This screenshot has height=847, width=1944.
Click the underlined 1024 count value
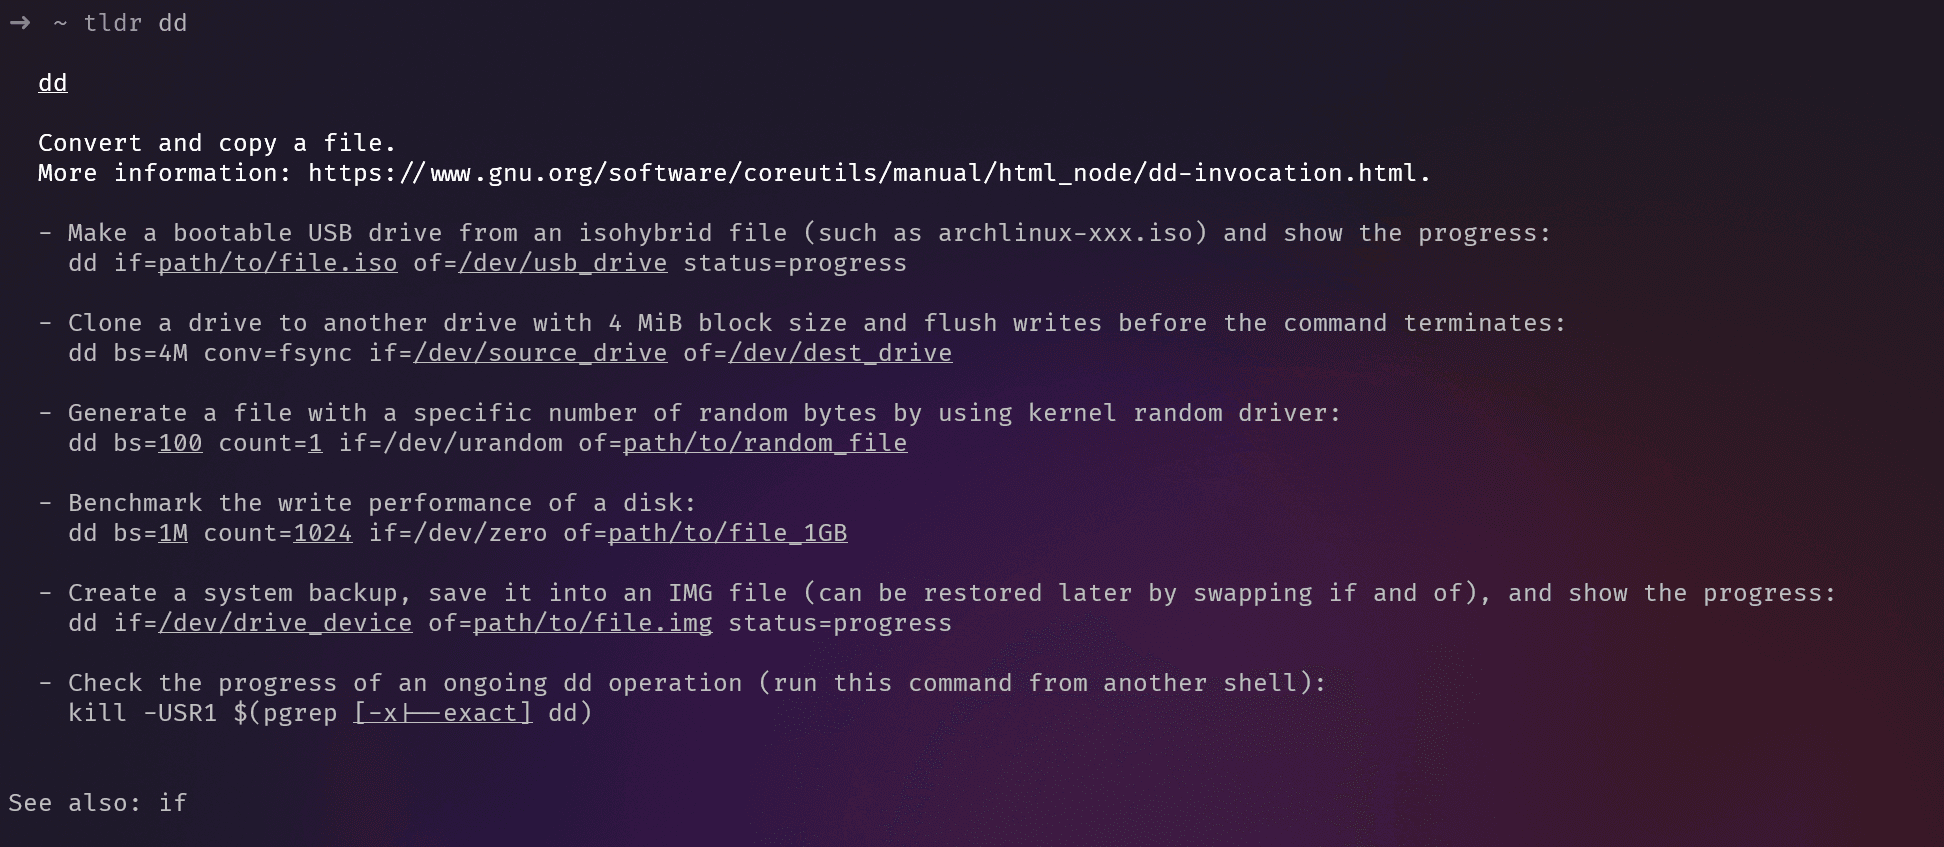click(x=323, y=533)
